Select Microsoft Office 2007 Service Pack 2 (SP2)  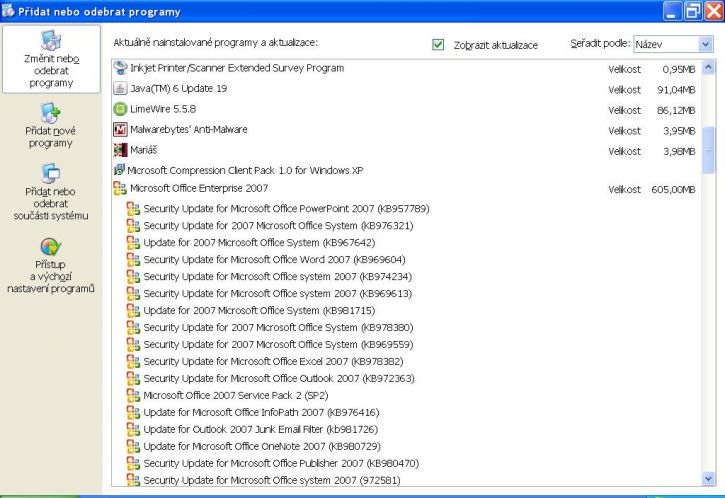click(x=236, y=395)
